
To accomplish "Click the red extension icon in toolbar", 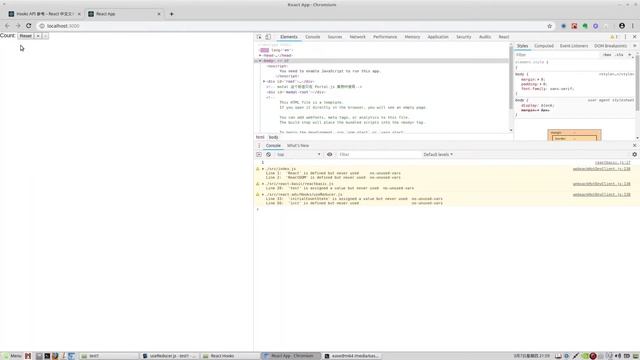I will (x=574, y=26).
